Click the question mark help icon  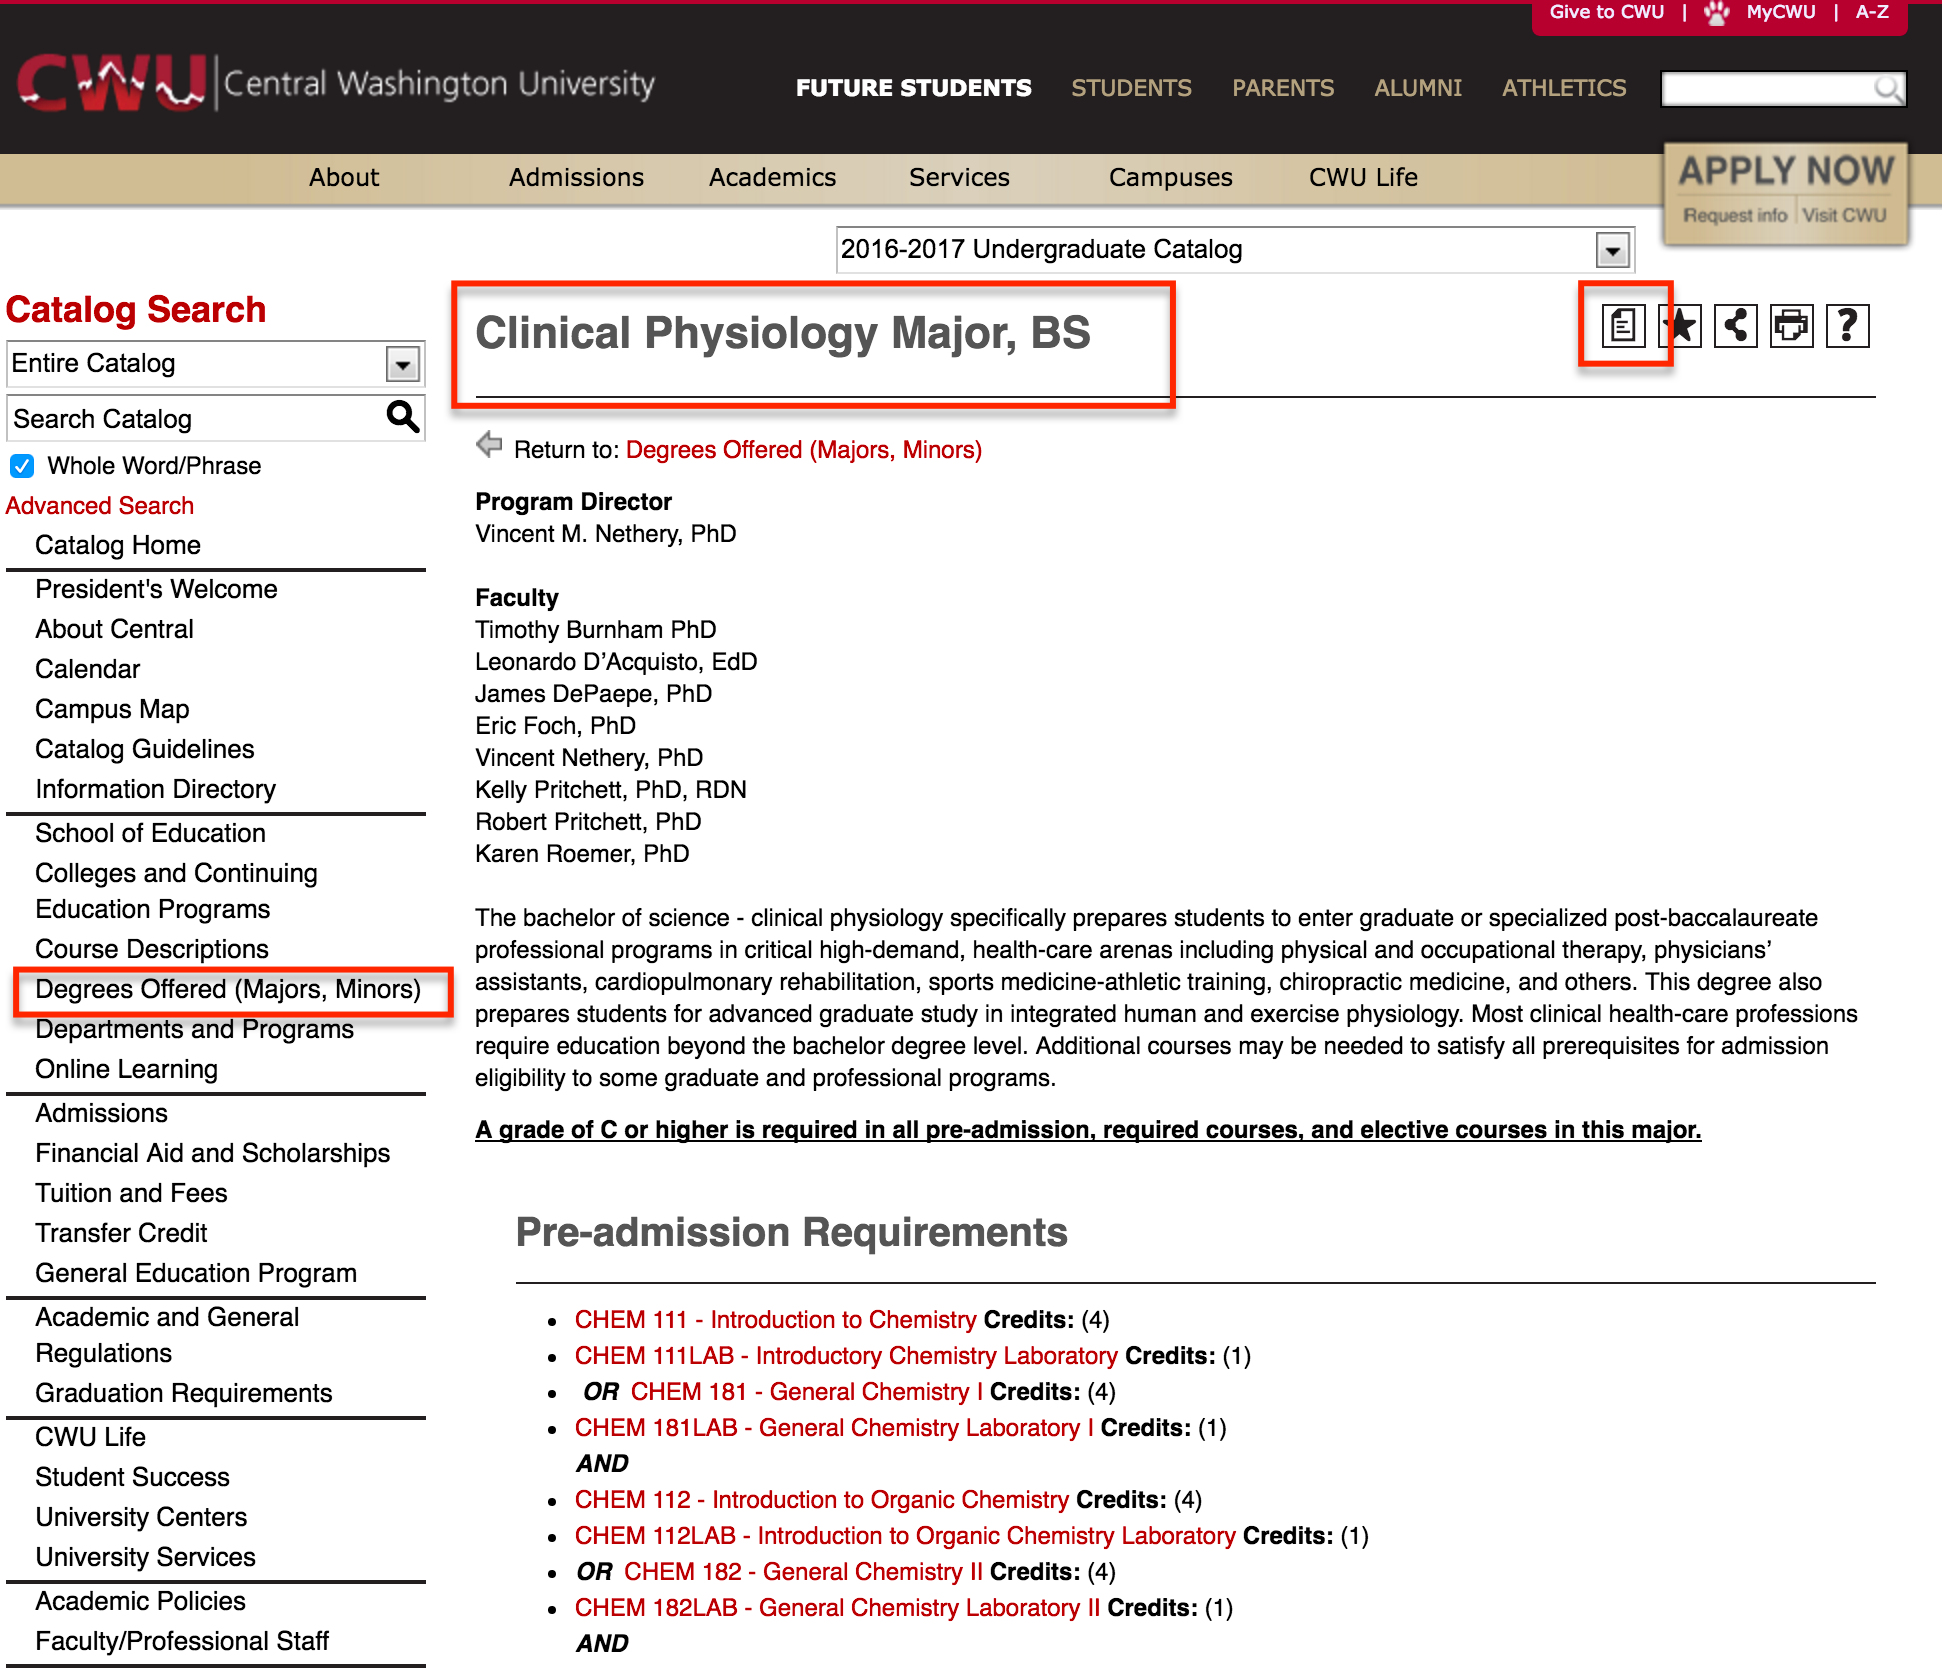pos(1848,326)
